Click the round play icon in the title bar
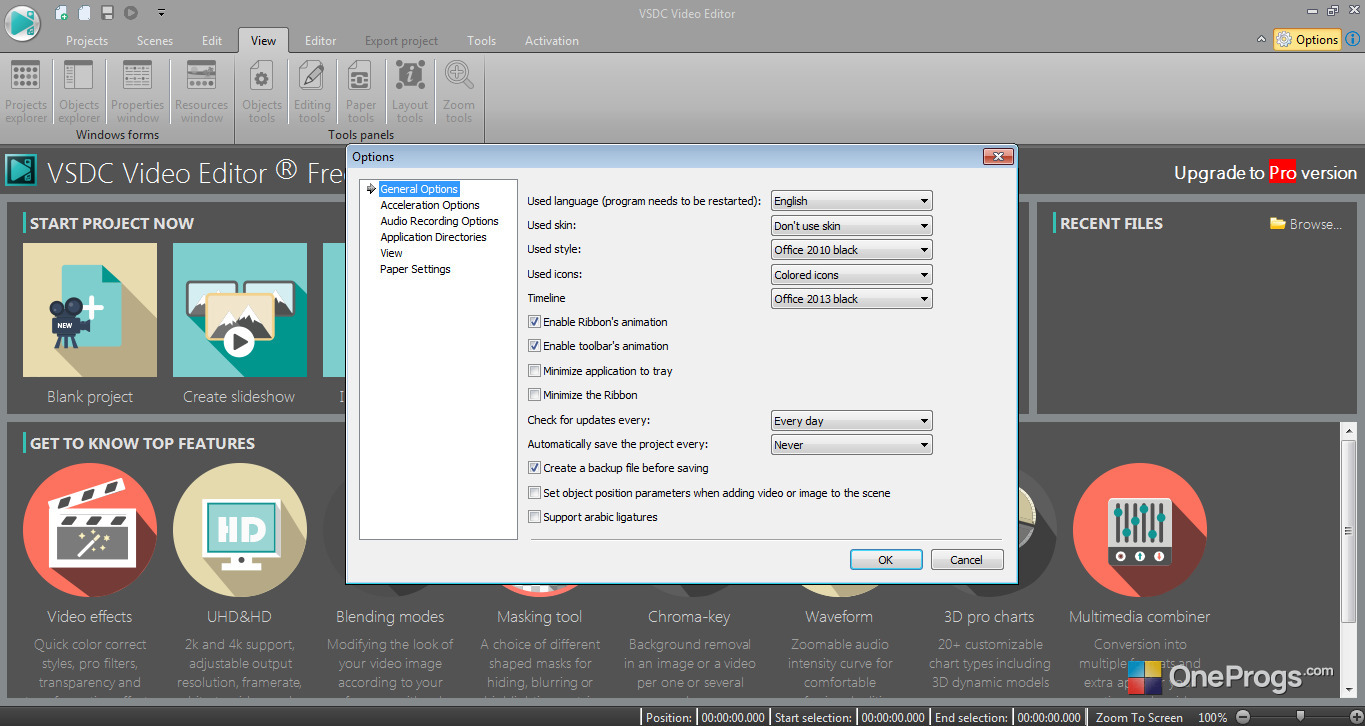Screen dimensions: 1365x726 coord(131,13)
